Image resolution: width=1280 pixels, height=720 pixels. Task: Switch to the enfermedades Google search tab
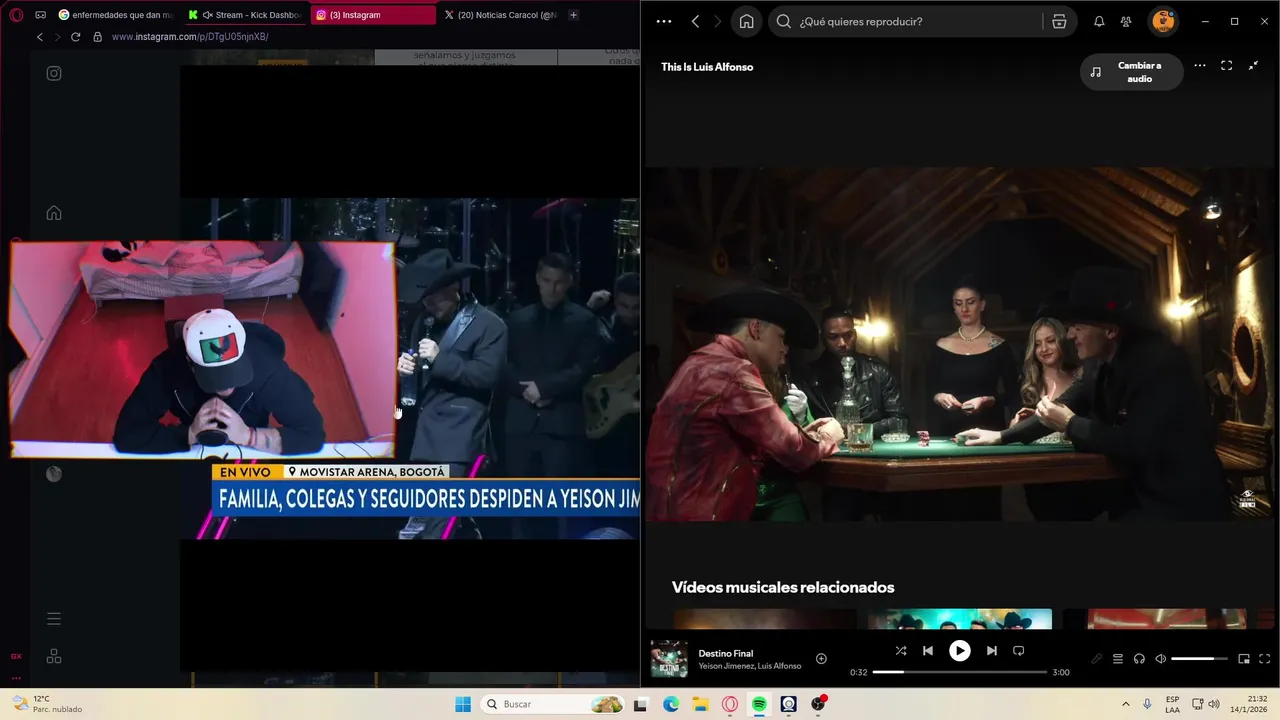[115, 15]
